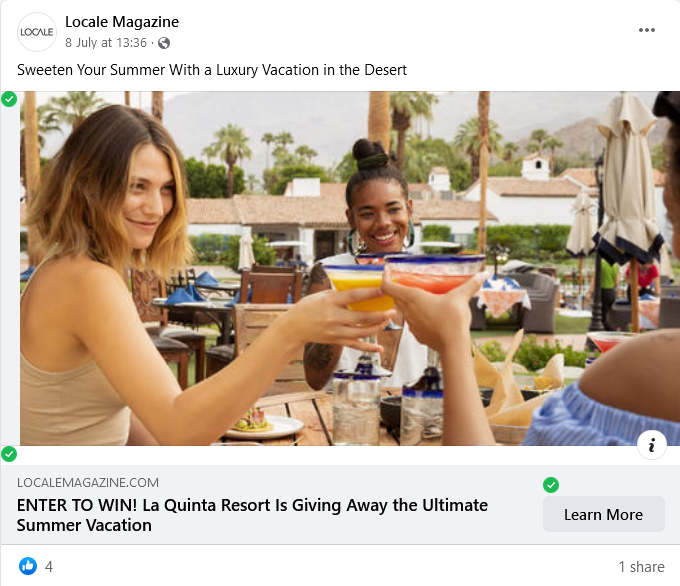View the "1 share" count
The image size is (680, 586).
pos(641,566)
